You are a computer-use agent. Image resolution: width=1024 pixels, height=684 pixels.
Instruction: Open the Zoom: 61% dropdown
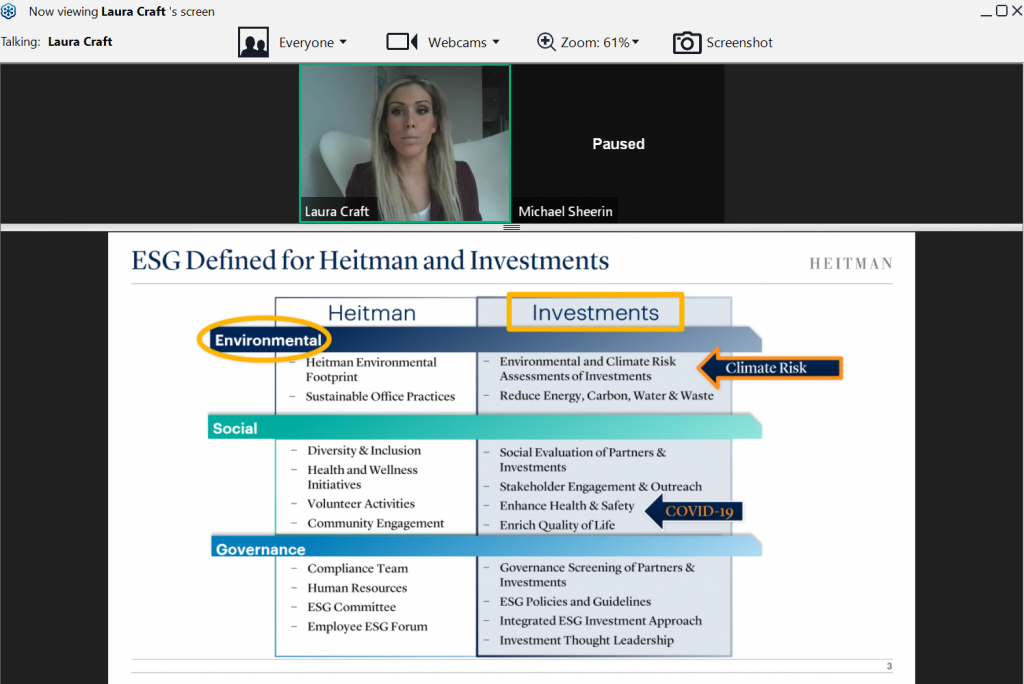click(600, 42)
